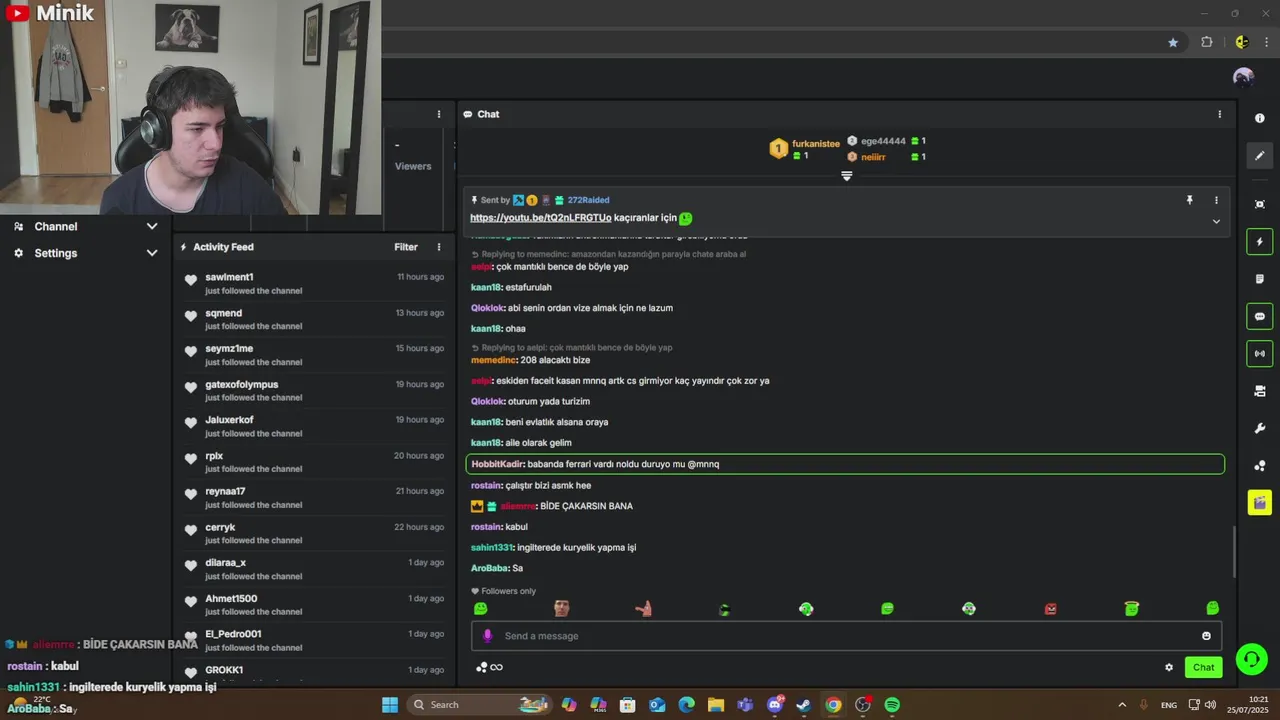Insert the red angry face emote

(1050, 608)
